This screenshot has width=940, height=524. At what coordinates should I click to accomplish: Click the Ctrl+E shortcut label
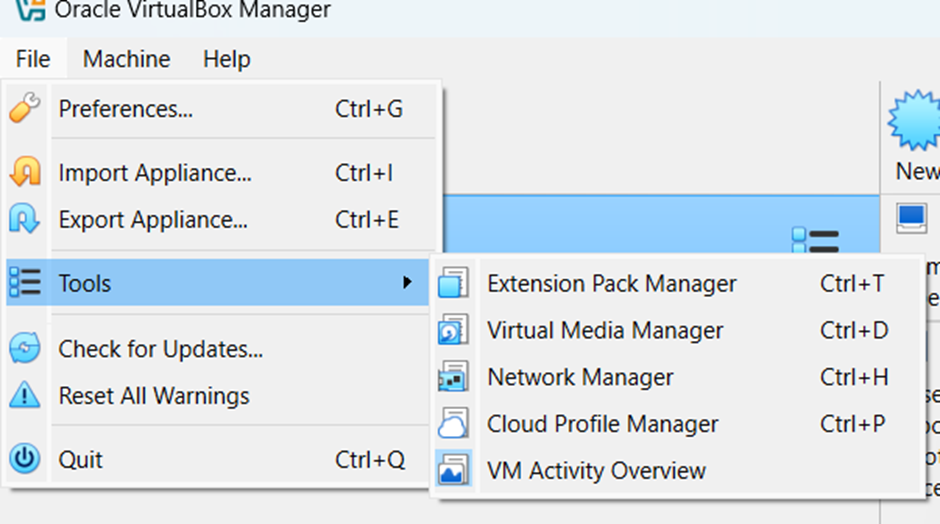pos(366,219)
